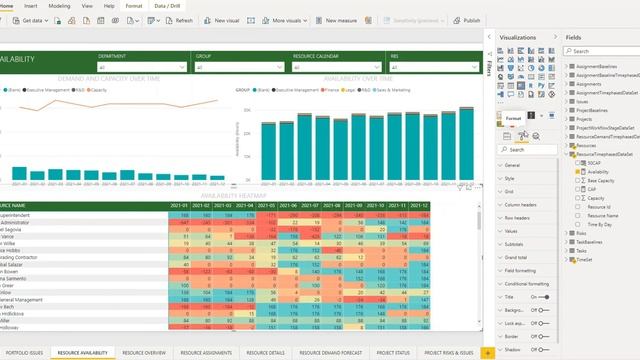
Task: Open the Insert ribbon tab
Action: click(x=31, y=6)
